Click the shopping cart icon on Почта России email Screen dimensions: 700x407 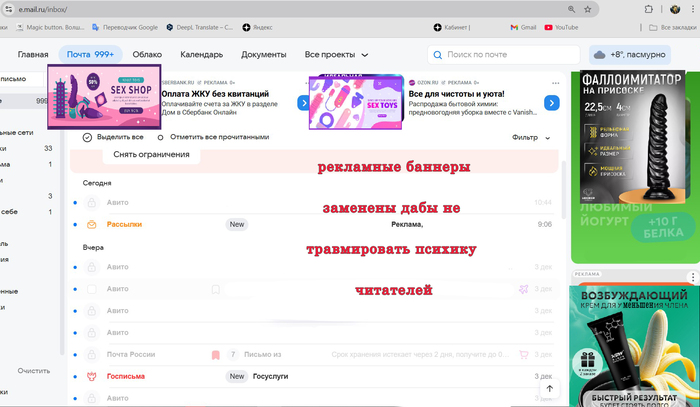pos(522,354)
